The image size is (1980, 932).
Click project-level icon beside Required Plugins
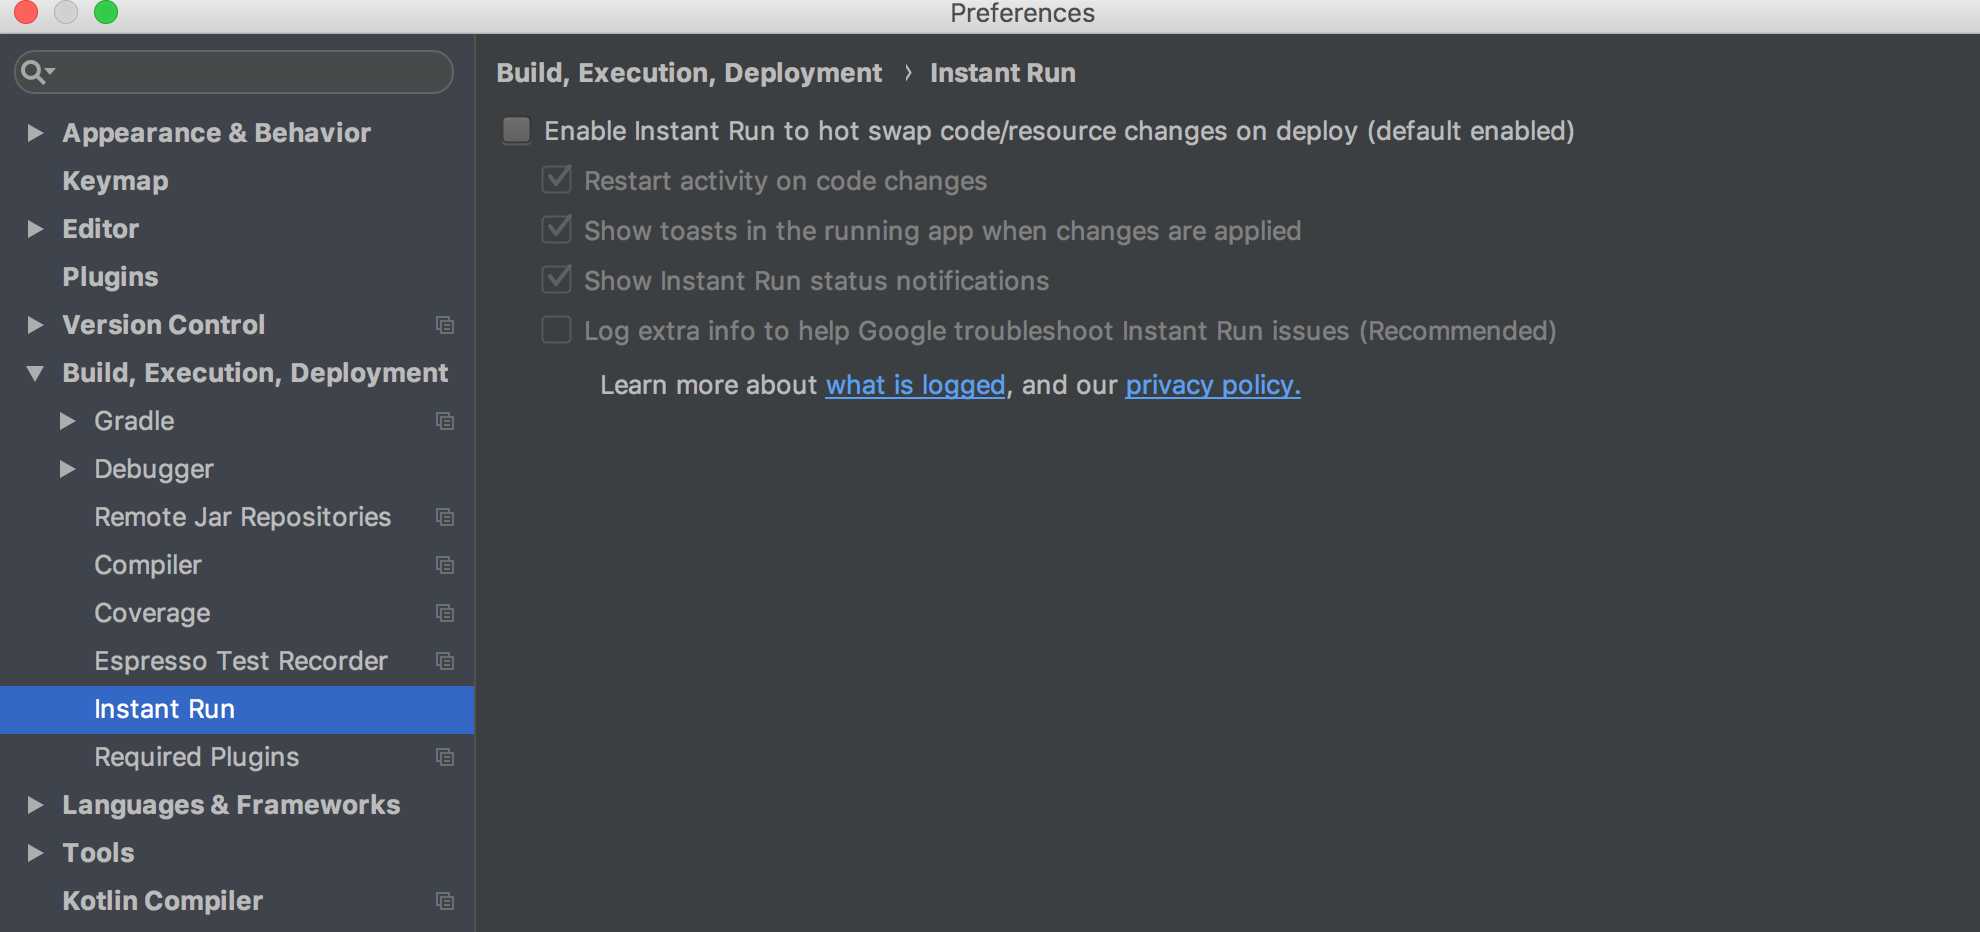pos(445,757)
